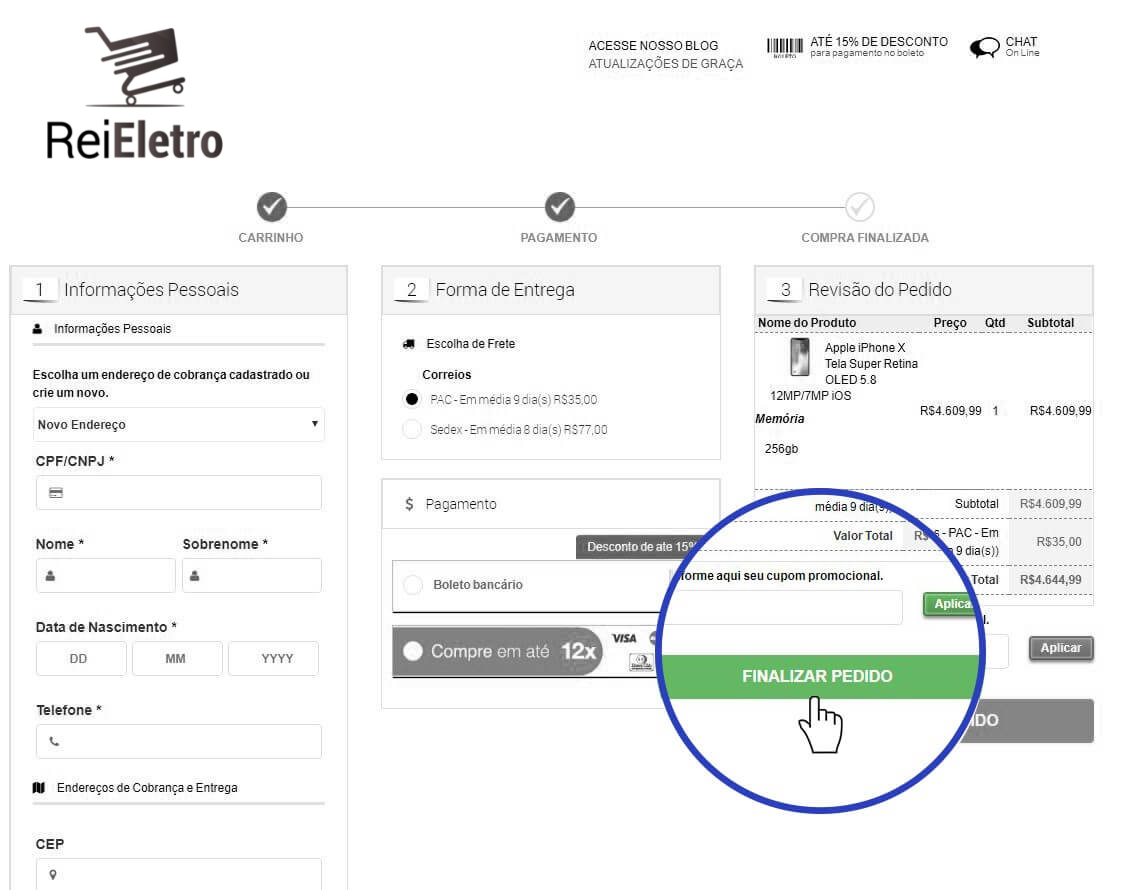The height and width of the screenshot is (890, 1121).
Task: Click the phone icon inside the Telefone field
Action: pyautogui.click(x=54, y=741)
